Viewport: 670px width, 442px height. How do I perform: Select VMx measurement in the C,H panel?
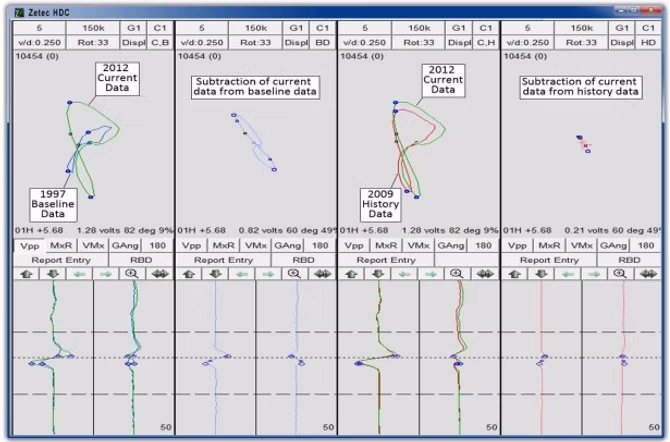[x=418, y=246]
